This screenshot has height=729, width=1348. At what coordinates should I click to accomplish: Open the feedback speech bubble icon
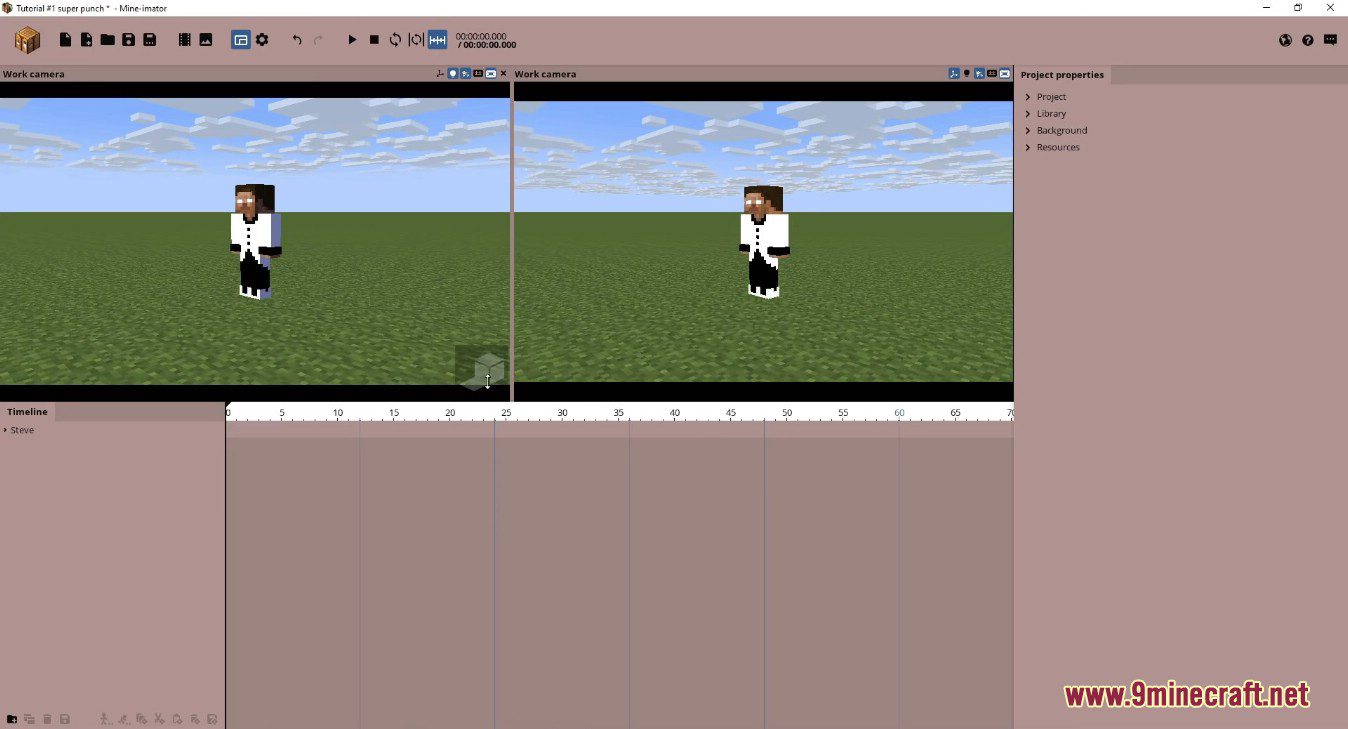coord(1330,40)
